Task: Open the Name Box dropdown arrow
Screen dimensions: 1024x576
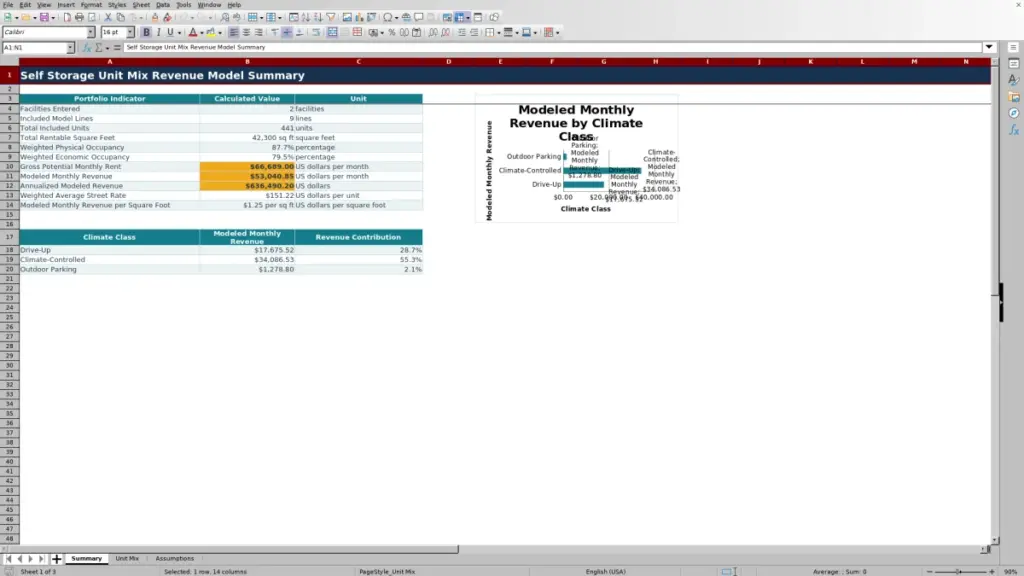Action: click(70, 47)
